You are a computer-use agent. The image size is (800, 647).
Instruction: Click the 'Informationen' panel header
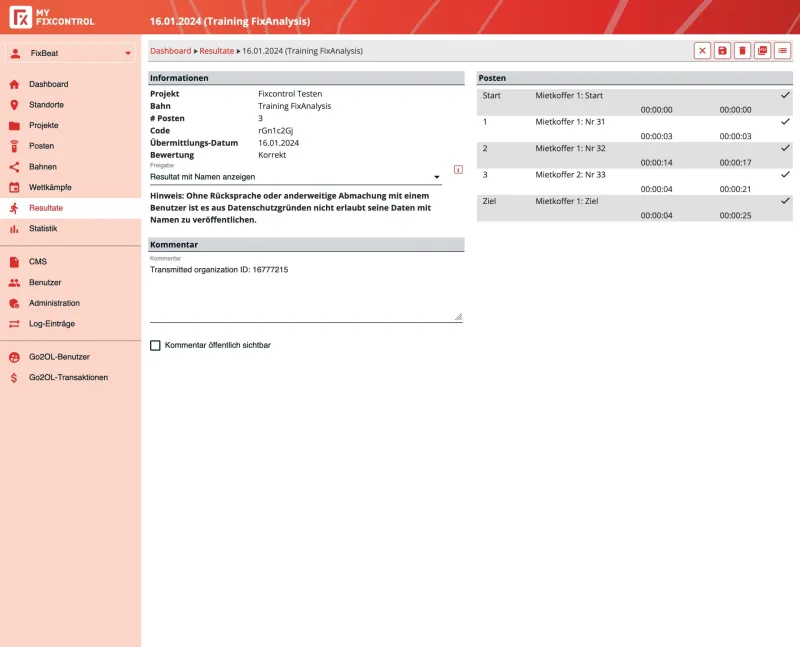tap(306, 78)
